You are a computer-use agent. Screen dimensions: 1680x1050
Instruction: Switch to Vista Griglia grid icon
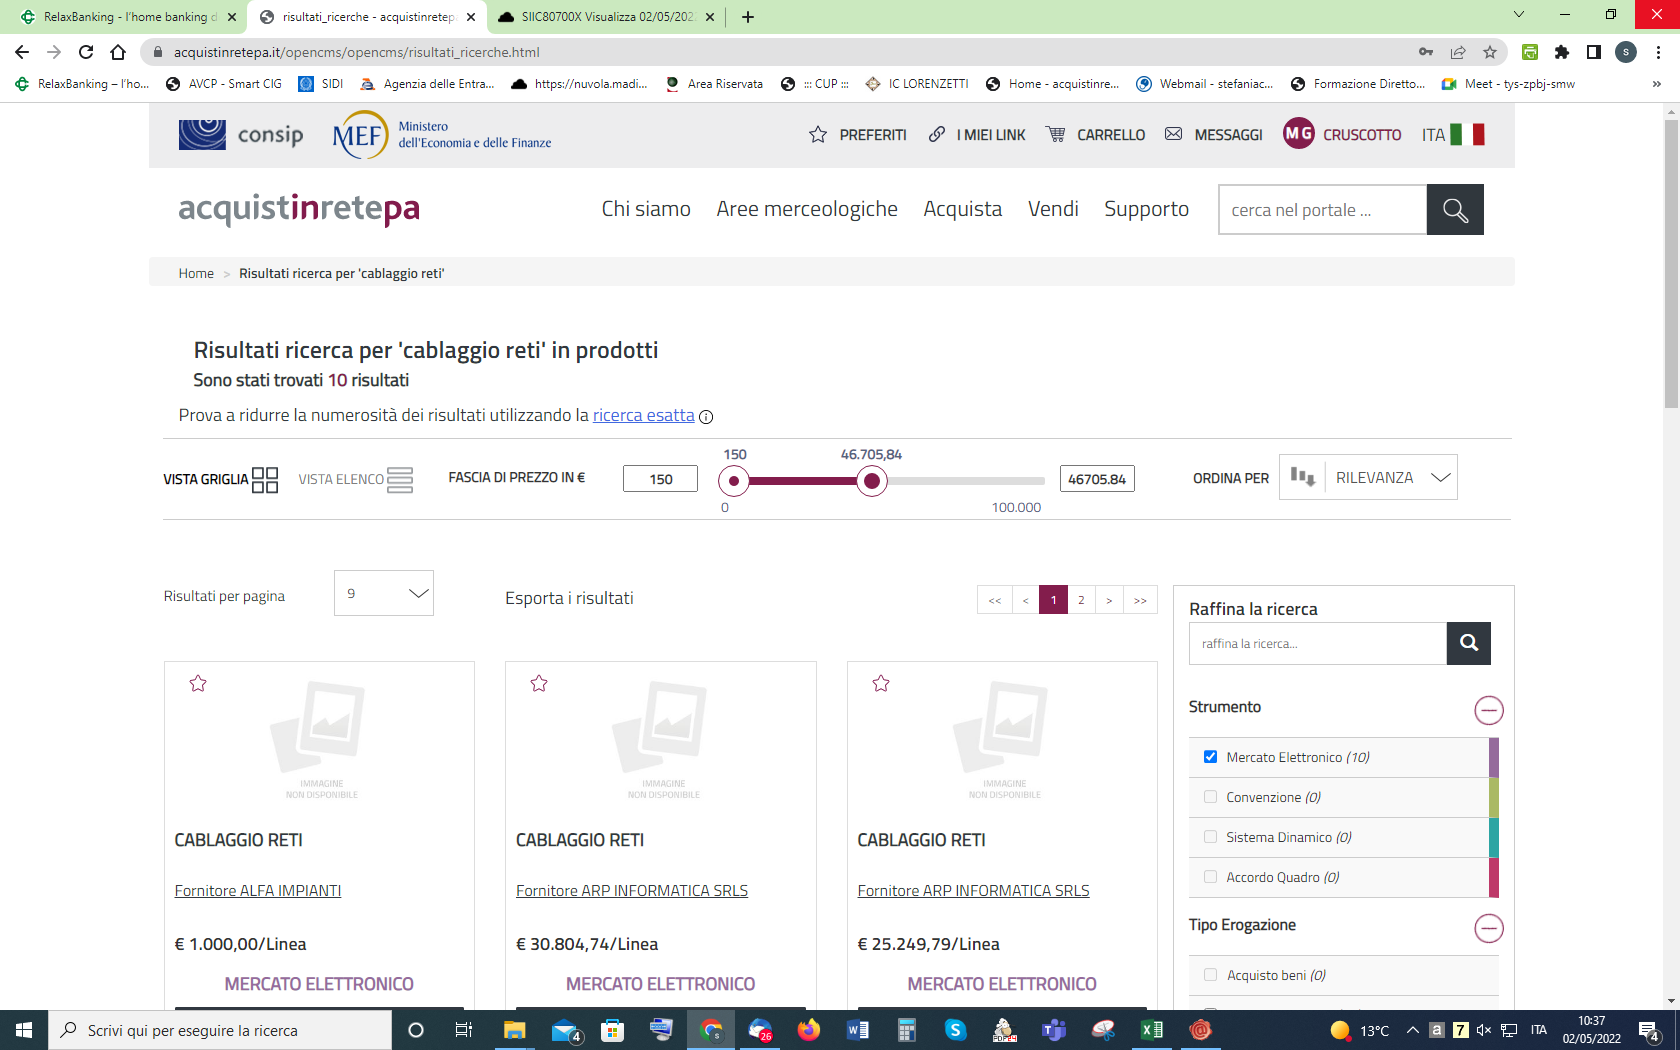265,480
